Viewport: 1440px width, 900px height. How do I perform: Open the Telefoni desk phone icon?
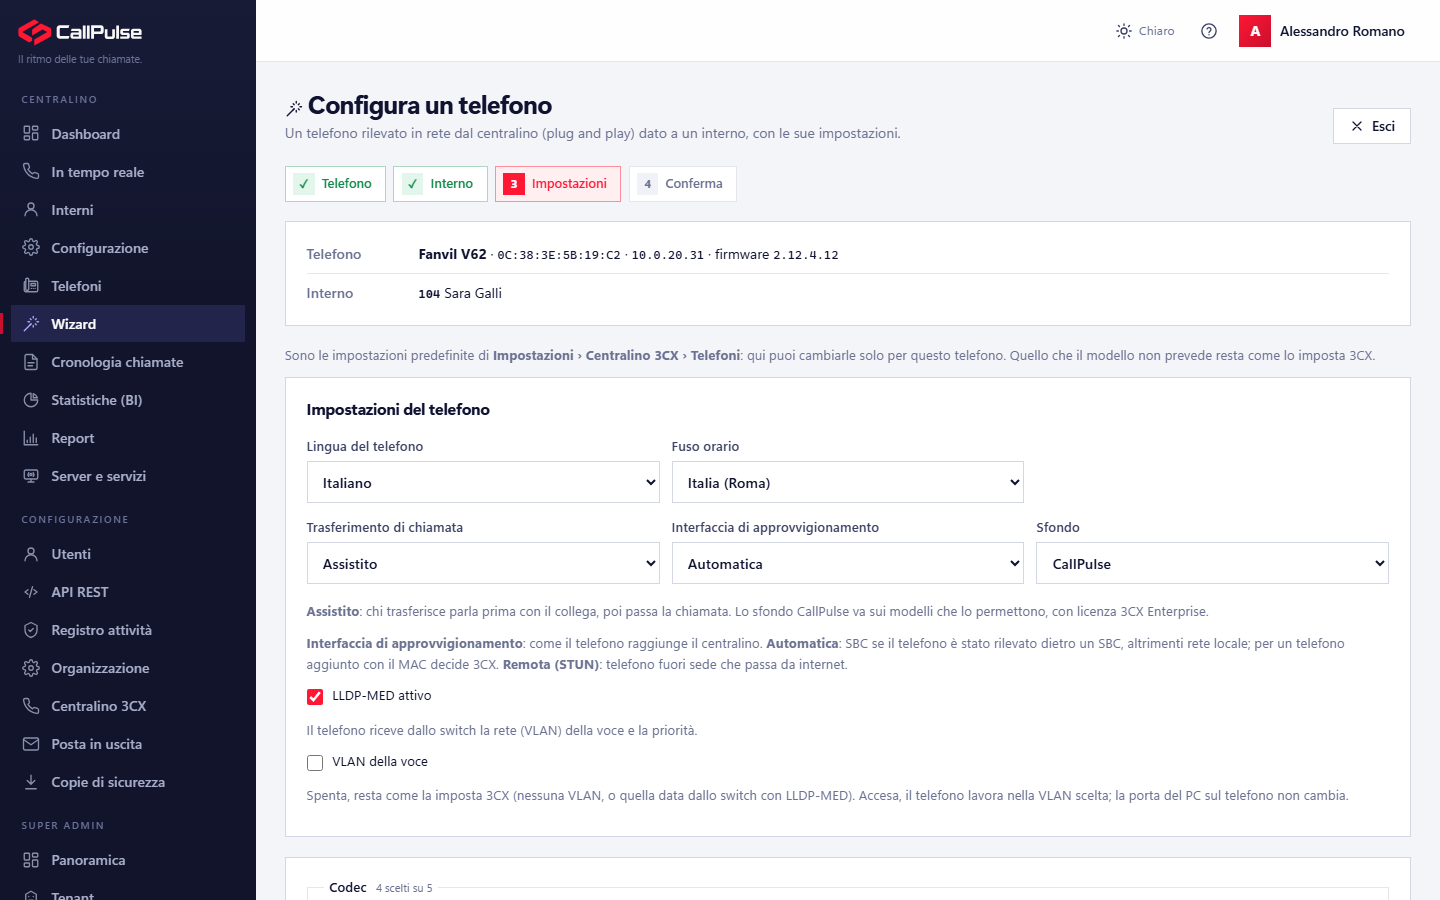31,286
